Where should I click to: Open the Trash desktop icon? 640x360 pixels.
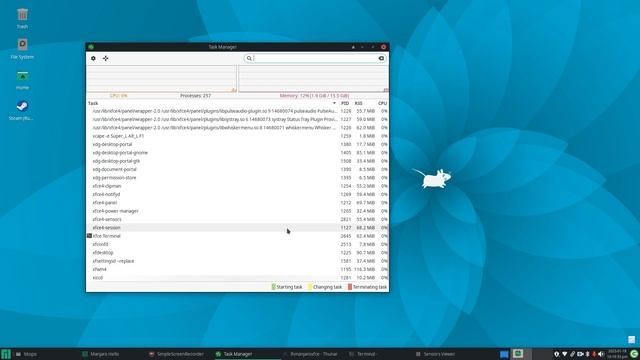click(x=22, y=19)
